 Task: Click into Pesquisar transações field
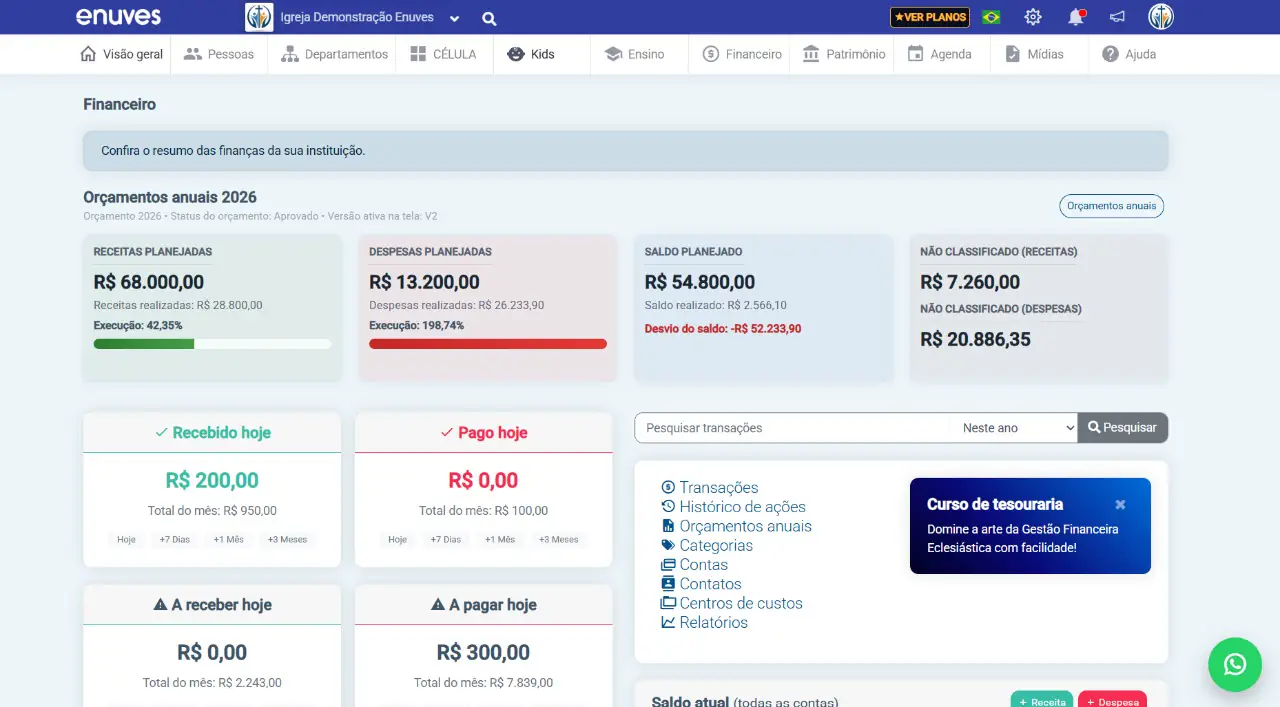[792, 428]
